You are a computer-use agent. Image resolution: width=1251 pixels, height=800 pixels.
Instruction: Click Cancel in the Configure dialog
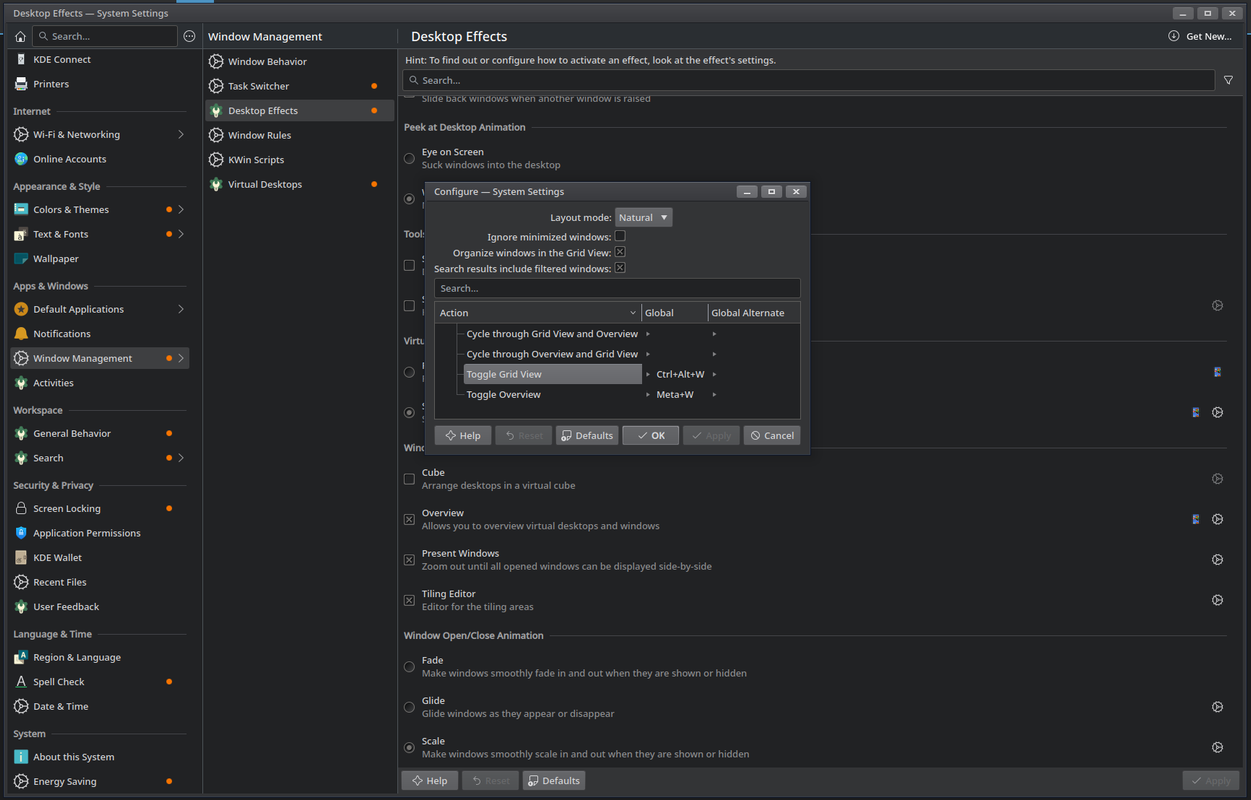(x=771, y=435)
